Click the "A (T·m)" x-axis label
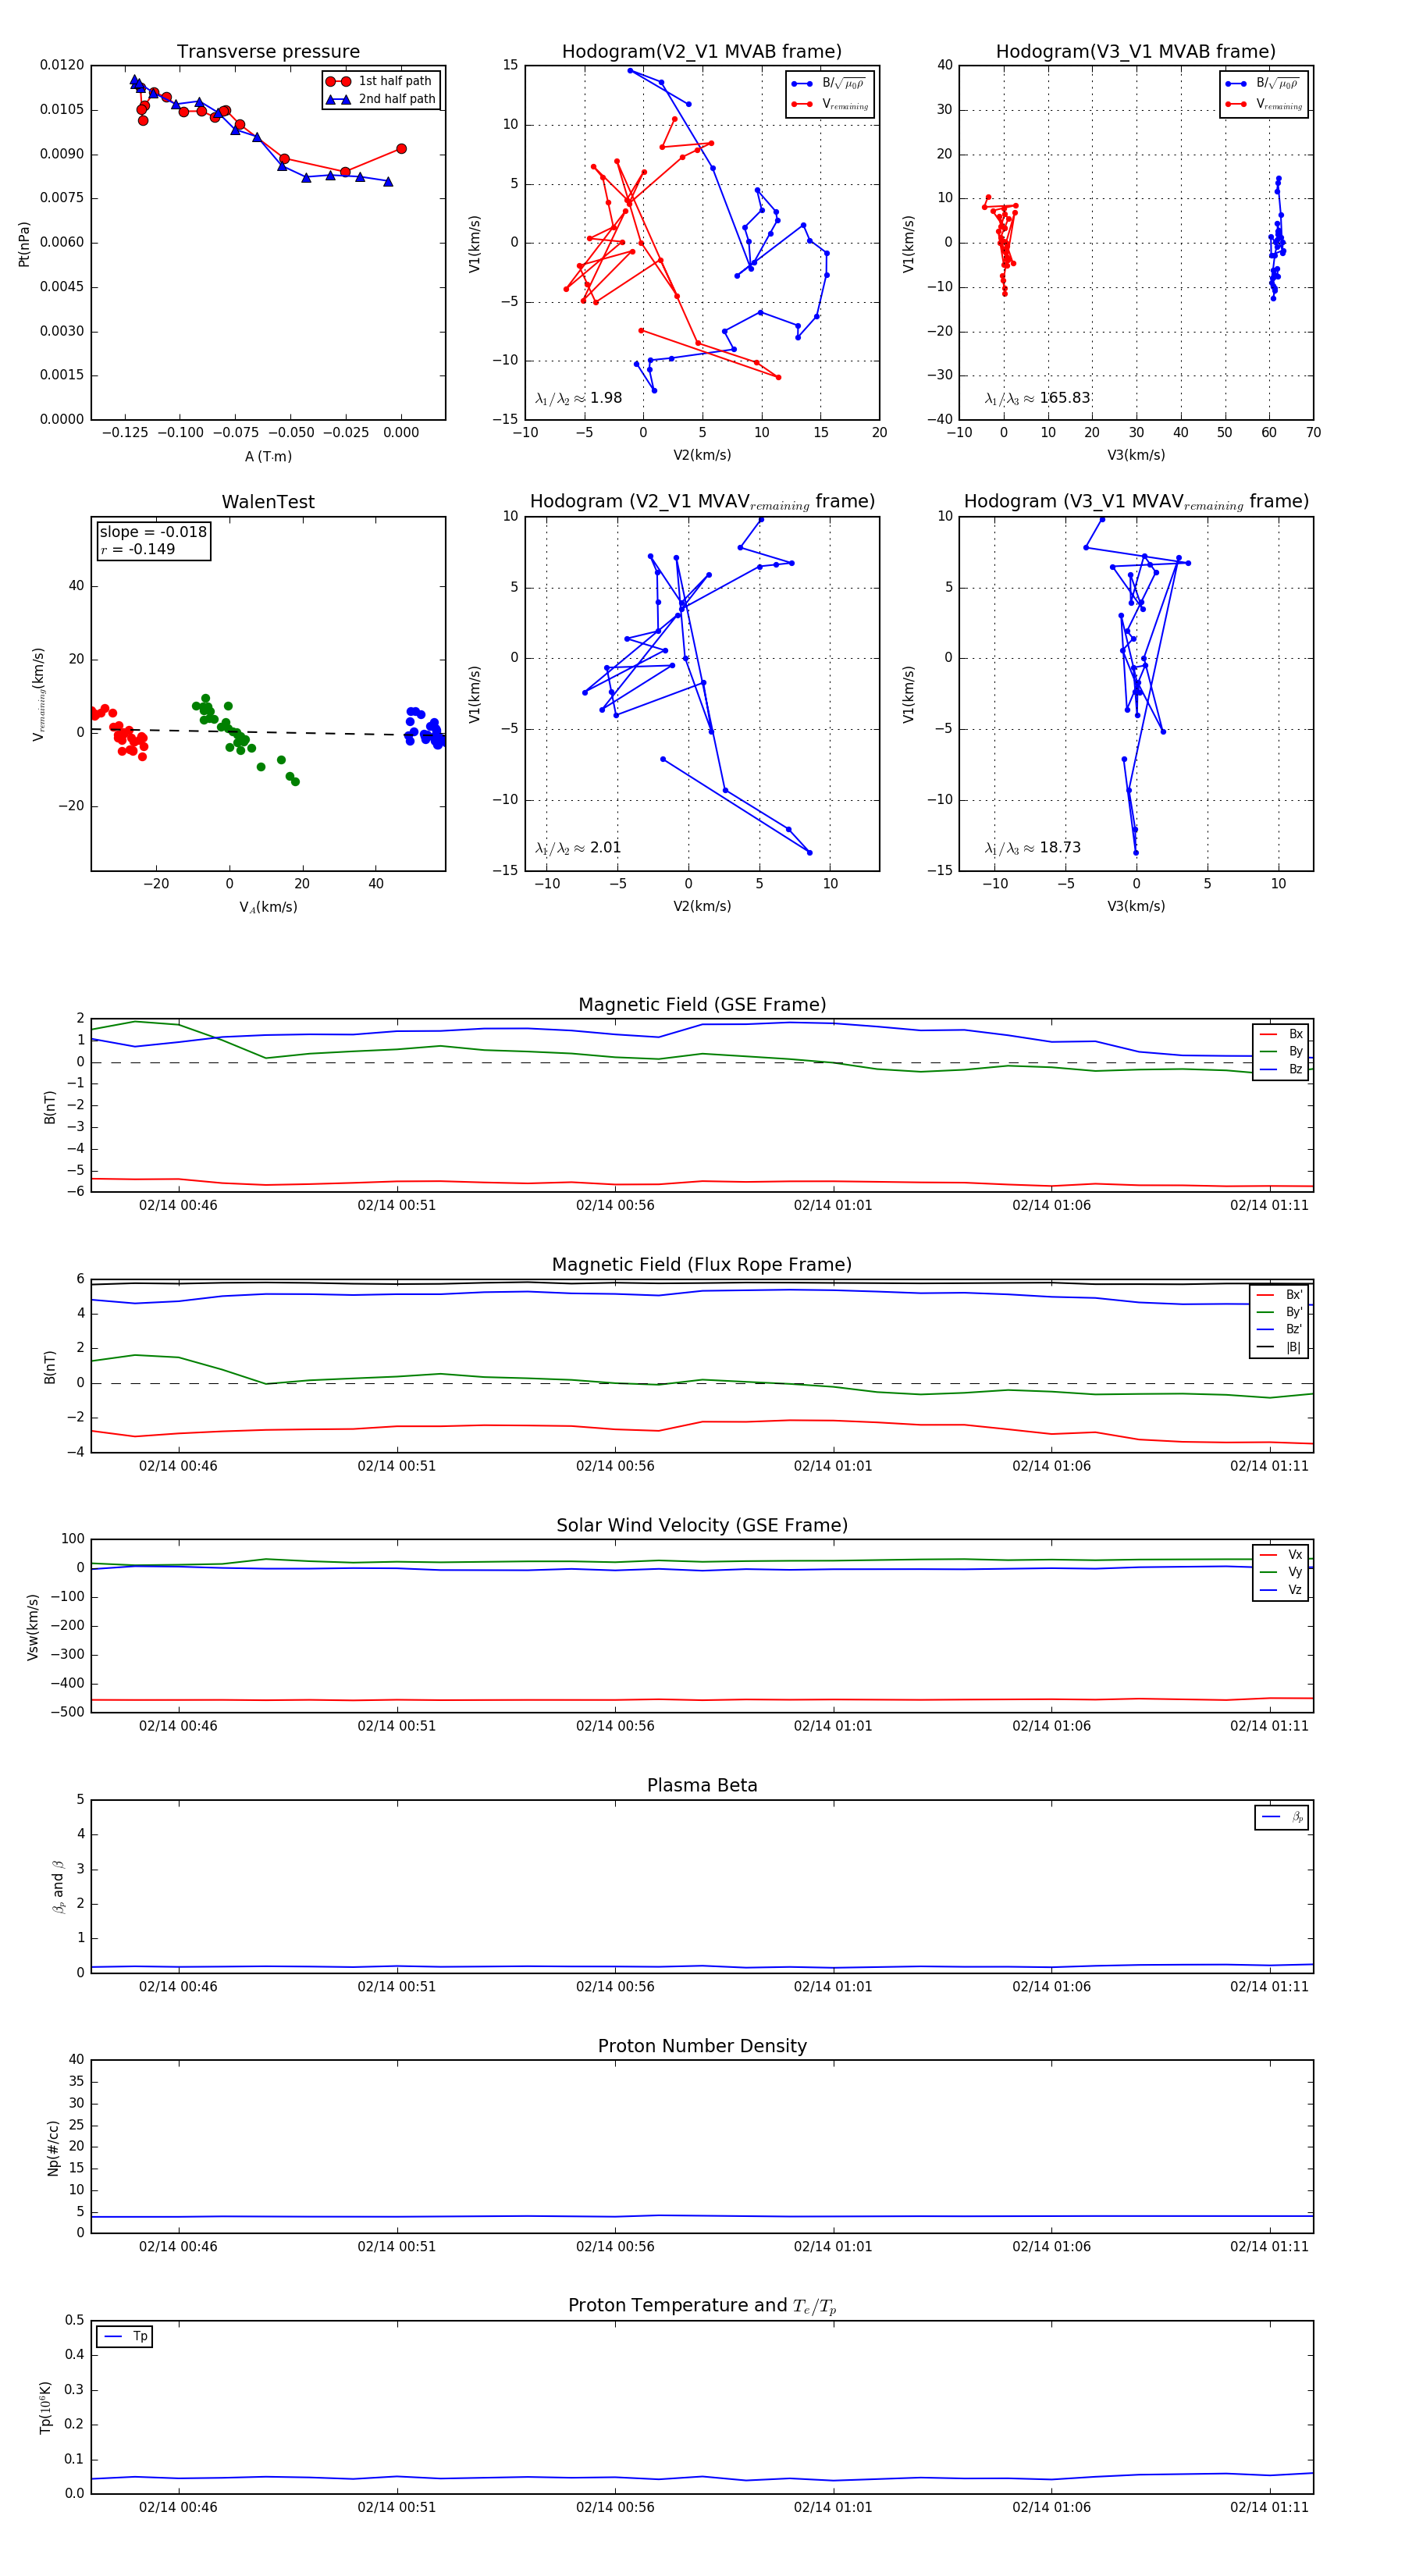 click(x=268, y=456)
